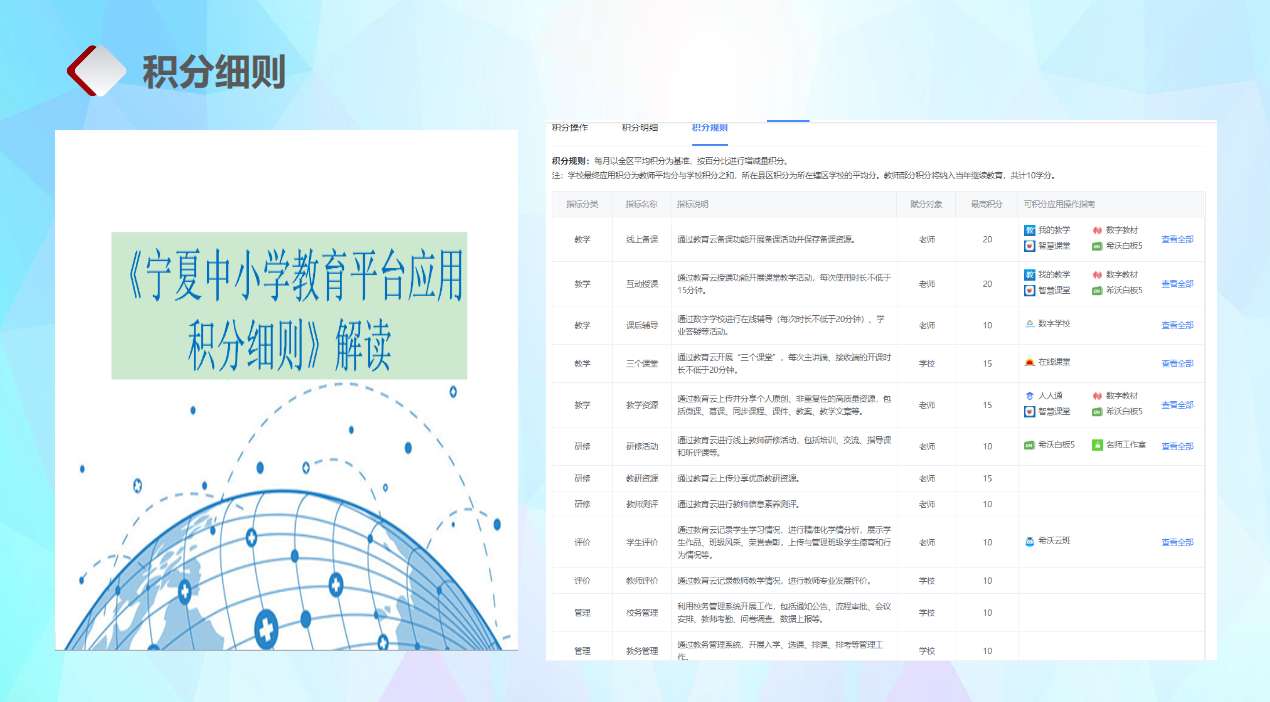Screen dimensions: 1270x702
Task: Click the red diamond bullet beside 积分细则 title
Action: (96, 71)
